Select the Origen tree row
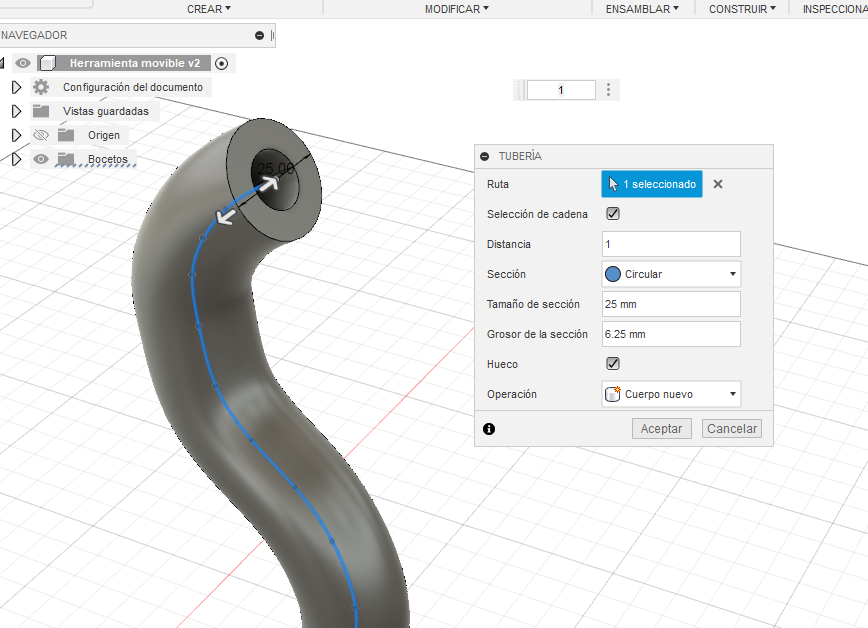This screenshot has height=628, width=868. coord(104,135)
